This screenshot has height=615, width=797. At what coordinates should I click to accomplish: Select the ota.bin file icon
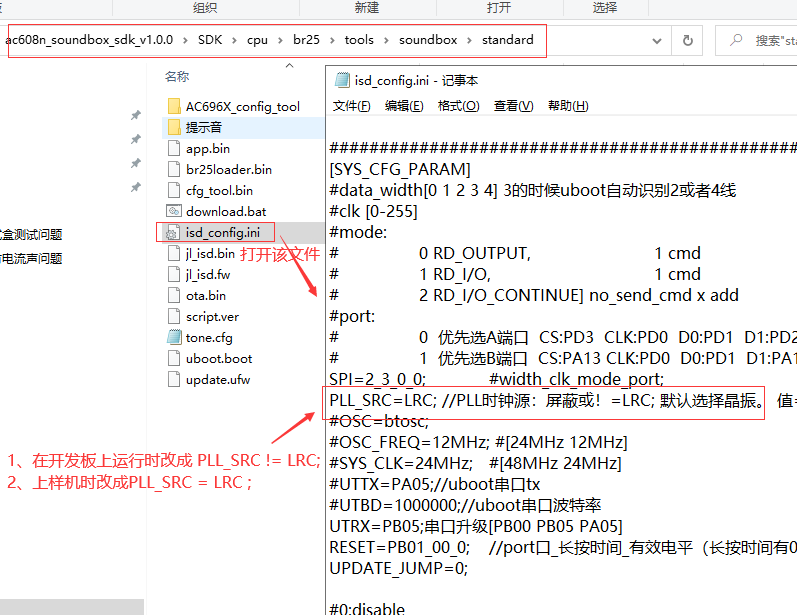coord(174,295)
